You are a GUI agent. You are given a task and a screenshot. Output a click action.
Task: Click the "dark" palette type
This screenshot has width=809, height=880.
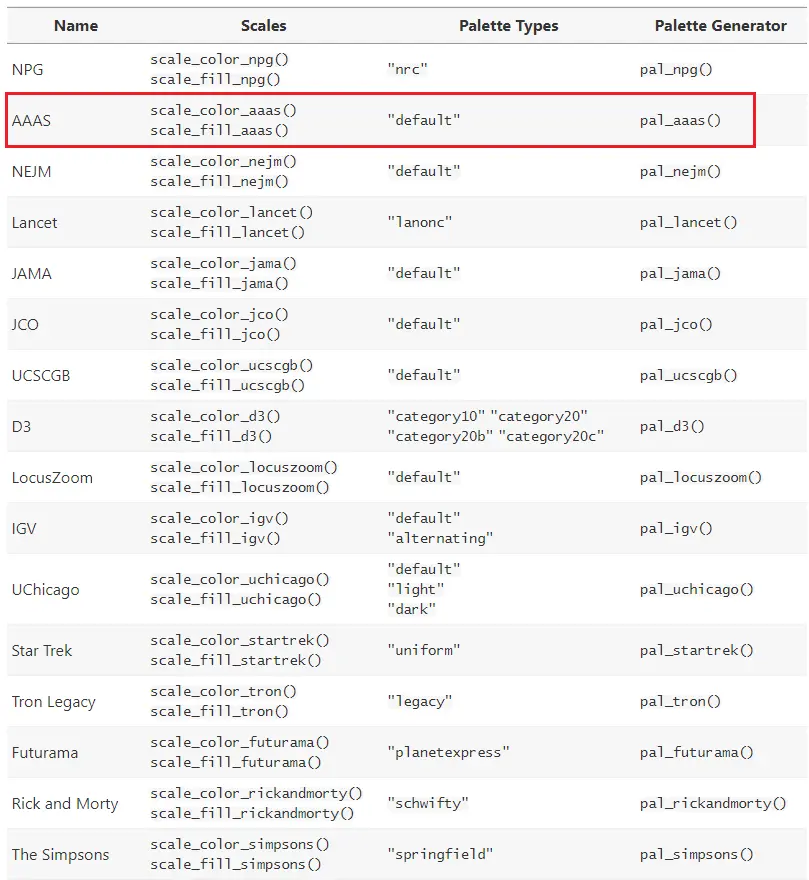[412, 610]
